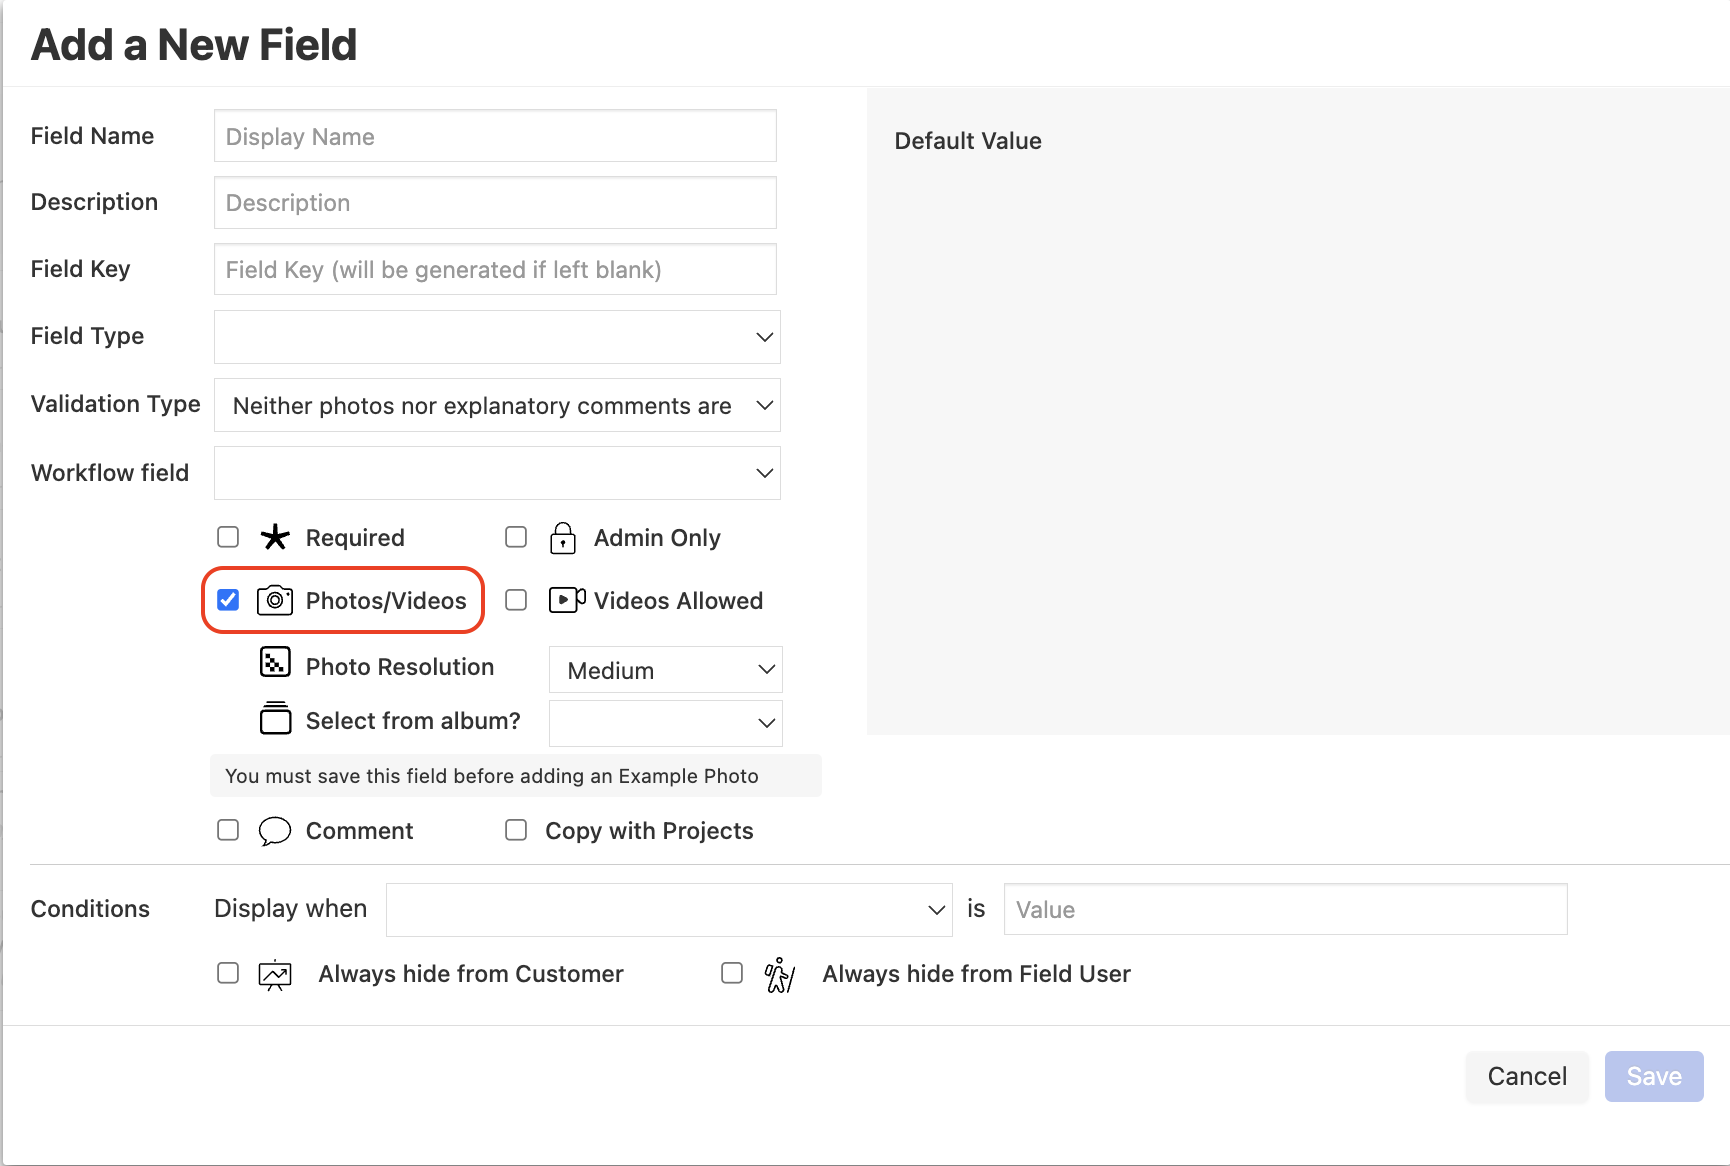Open the Photo Resolution Medium dropdown
This screenshot has width=1730, height=1166.
coord(665,670)
